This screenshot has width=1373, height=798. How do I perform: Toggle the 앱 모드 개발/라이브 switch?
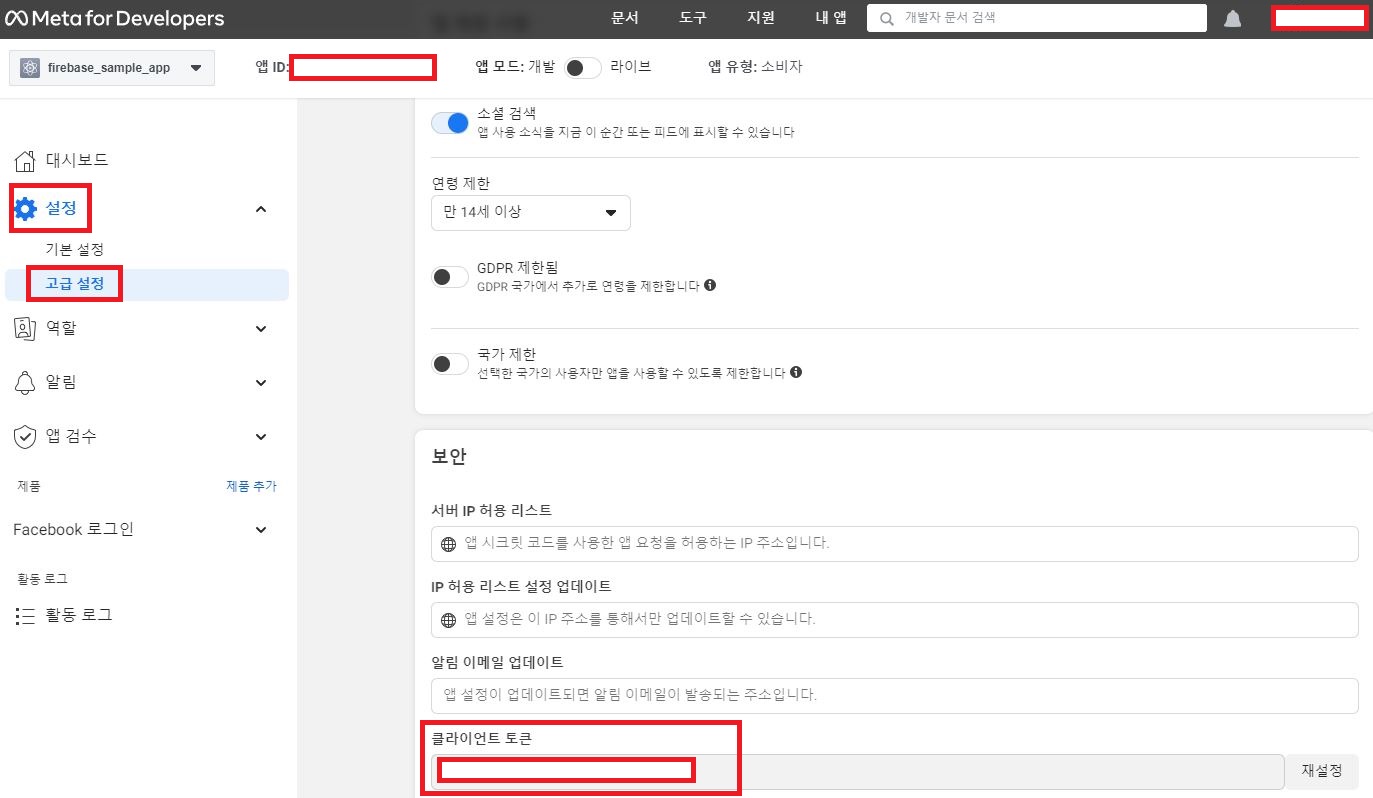tap(582, 67)
